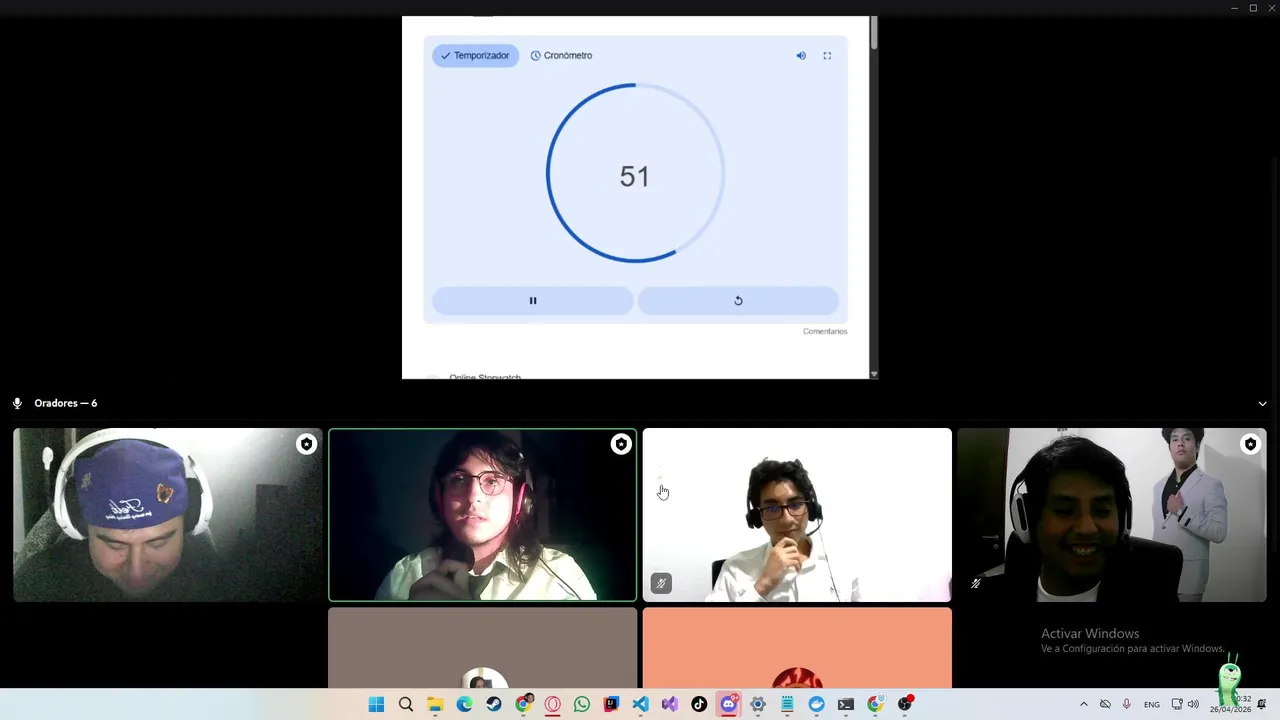Open Docker Desktop from the taskbar
Viewport: 1280px width, 720px height.
tap(817, 704)
